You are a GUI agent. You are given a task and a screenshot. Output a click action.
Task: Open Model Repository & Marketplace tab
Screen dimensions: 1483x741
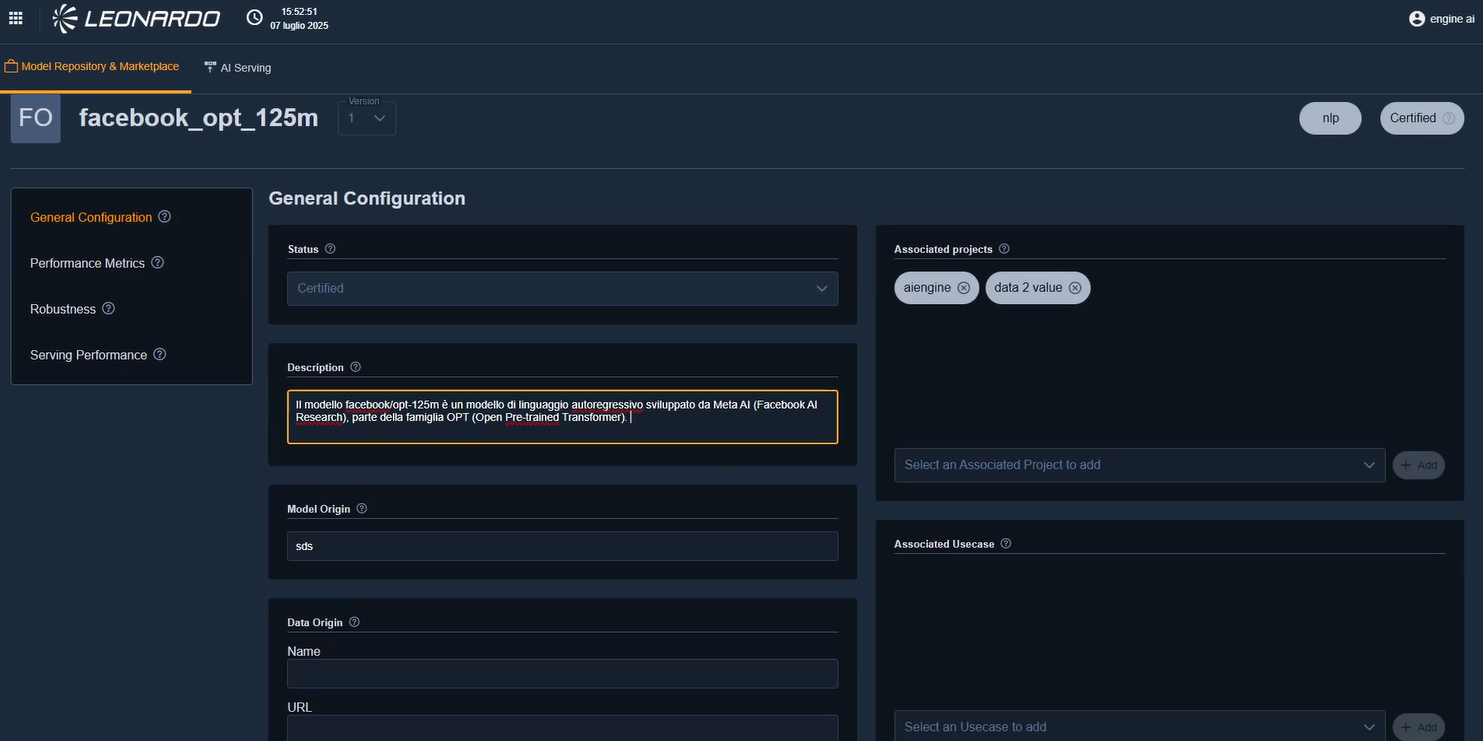[x=92, y=67]
